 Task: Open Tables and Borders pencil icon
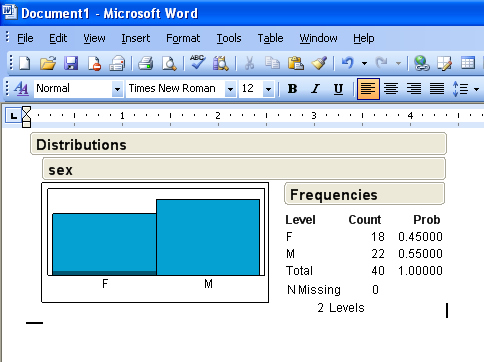click(444, 63)
